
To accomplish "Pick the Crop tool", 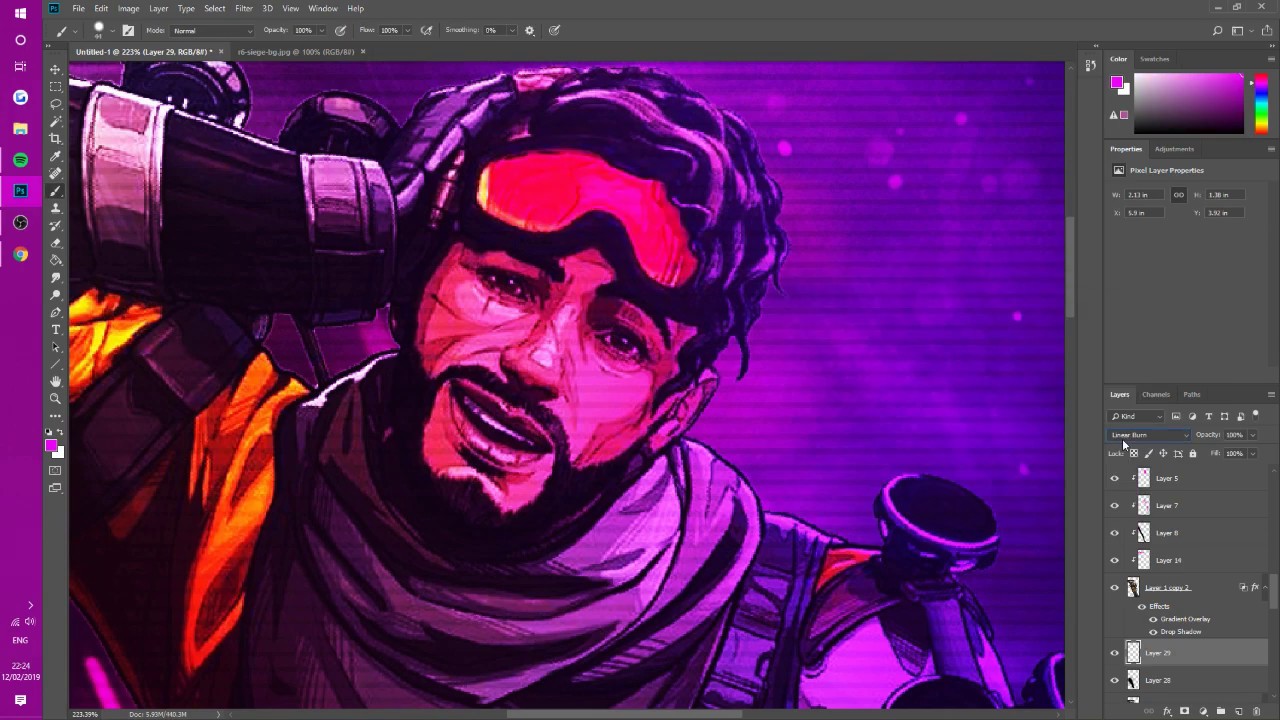I will [x=56, y=139].
